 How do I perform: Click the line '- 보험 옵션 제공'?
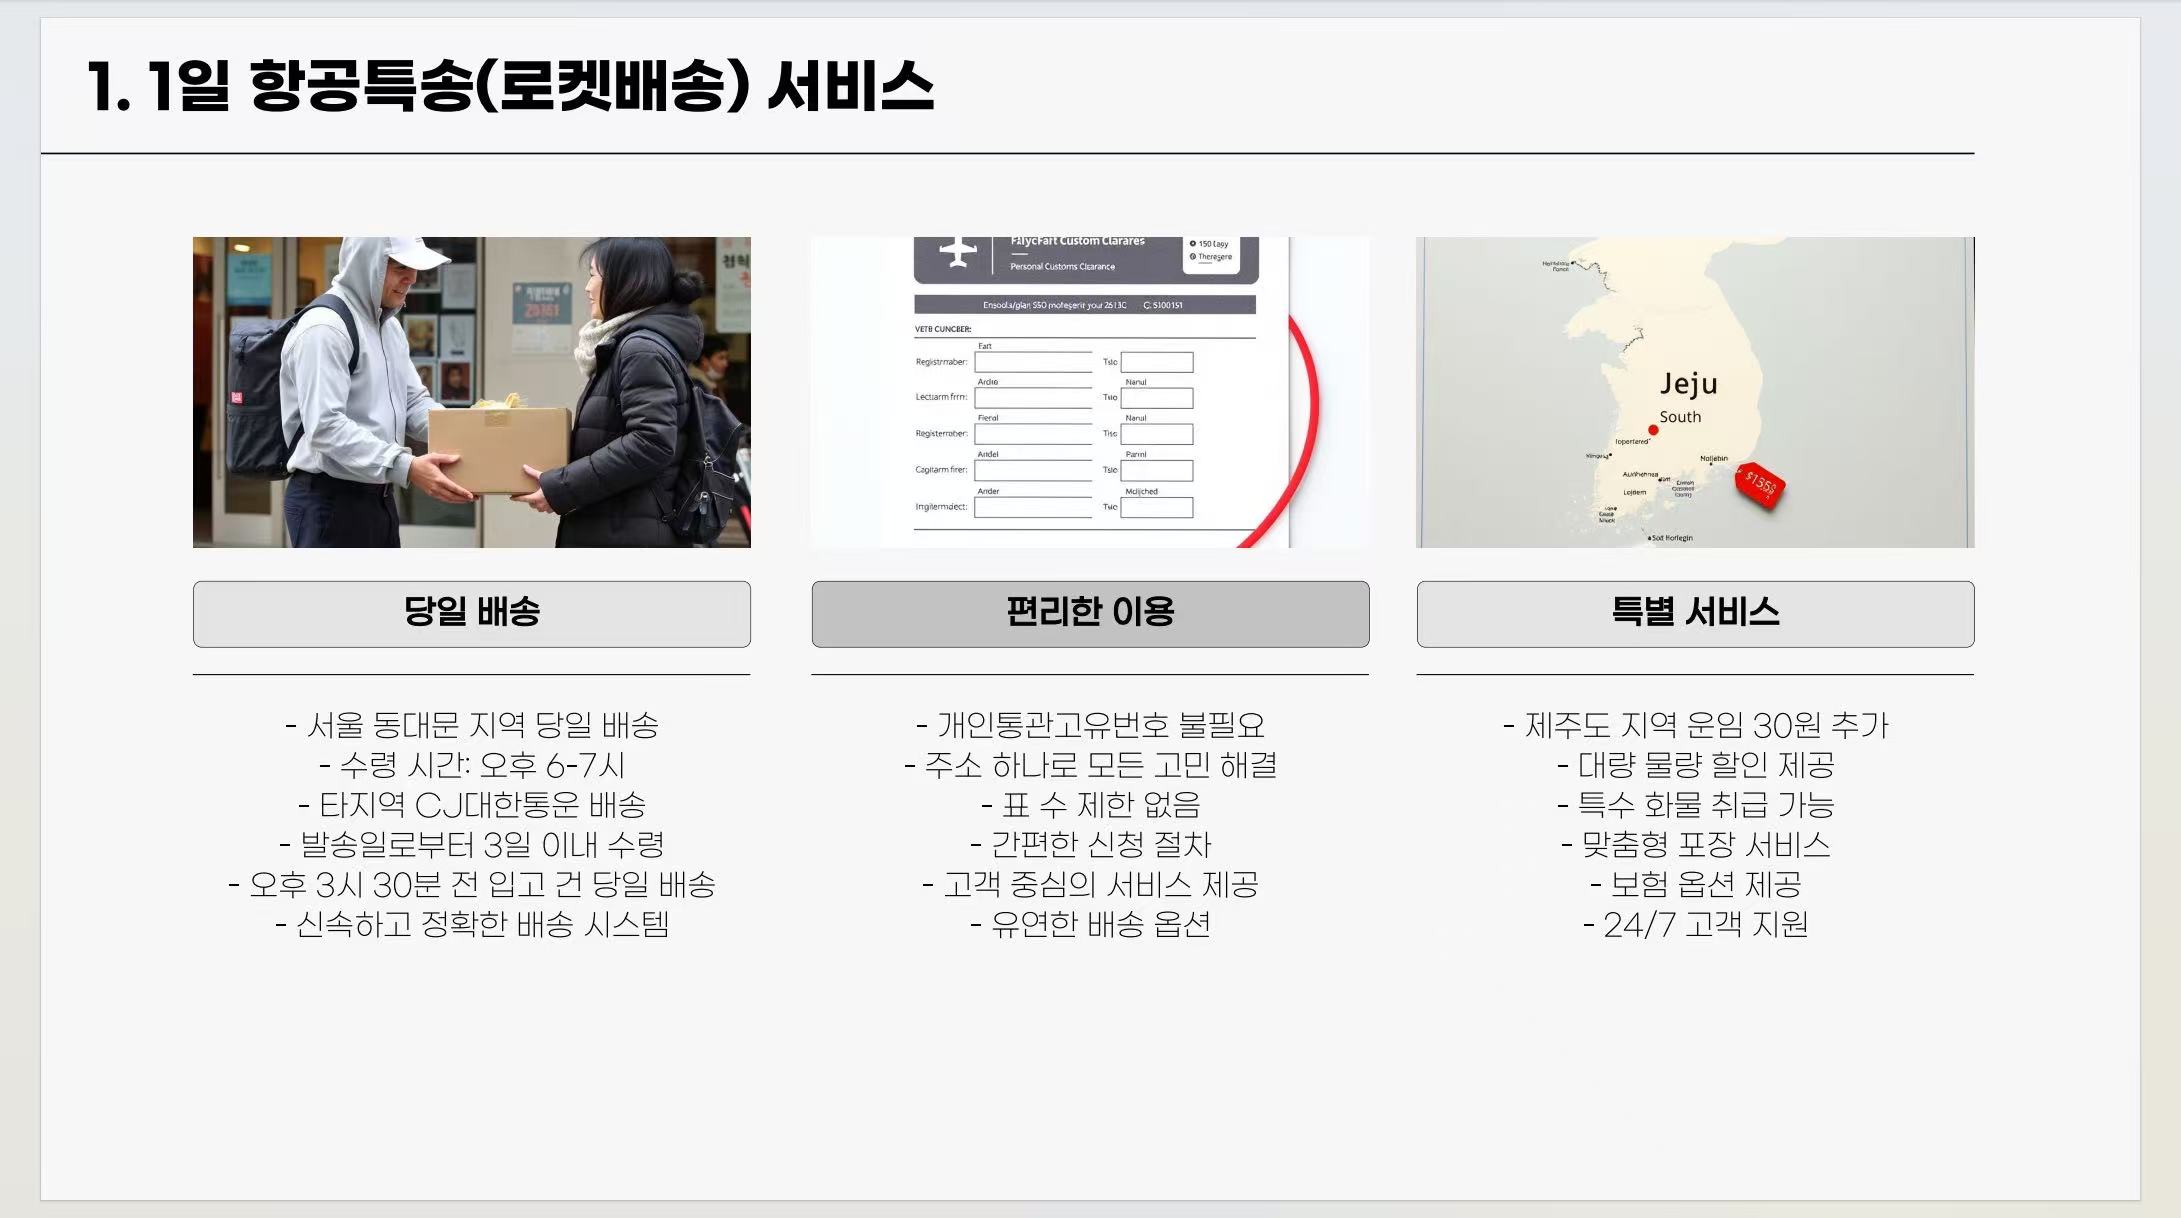point(1696,885)
